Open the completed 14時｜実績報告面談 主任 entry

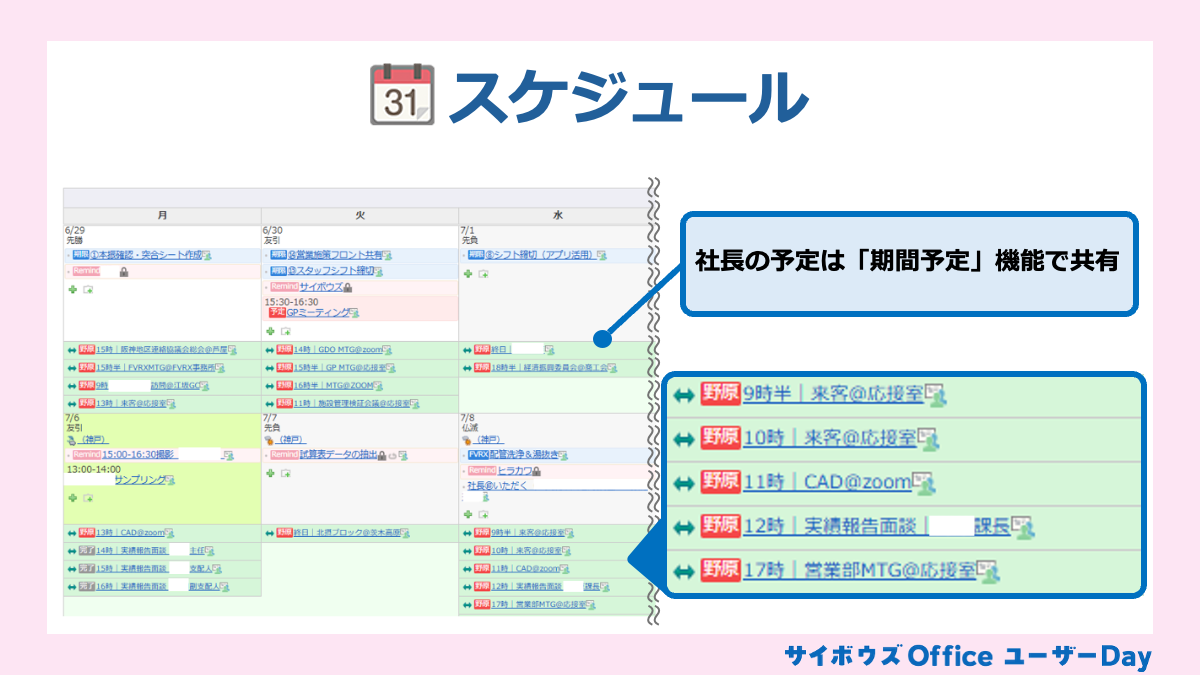tap(151, 551)
